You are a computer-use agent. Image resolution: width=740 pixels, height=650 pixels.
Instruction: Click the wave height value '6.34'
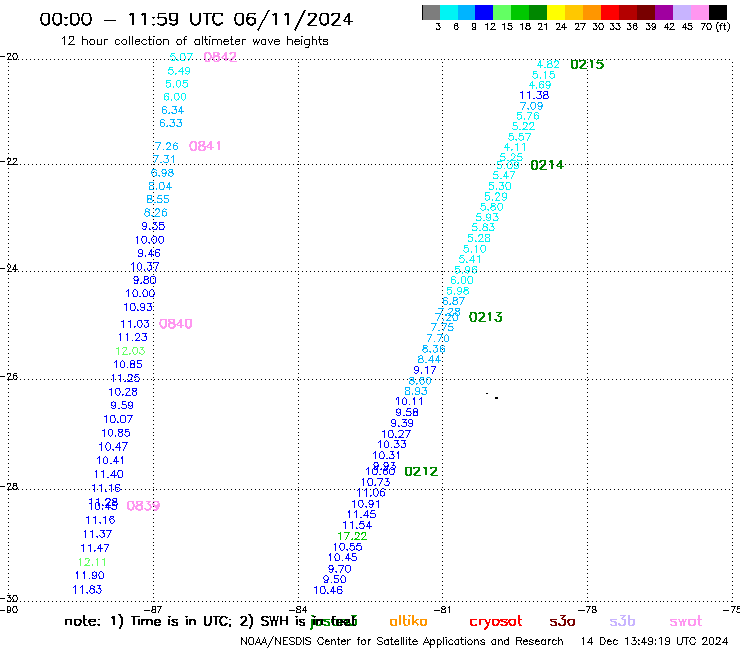tap(173, 110)
